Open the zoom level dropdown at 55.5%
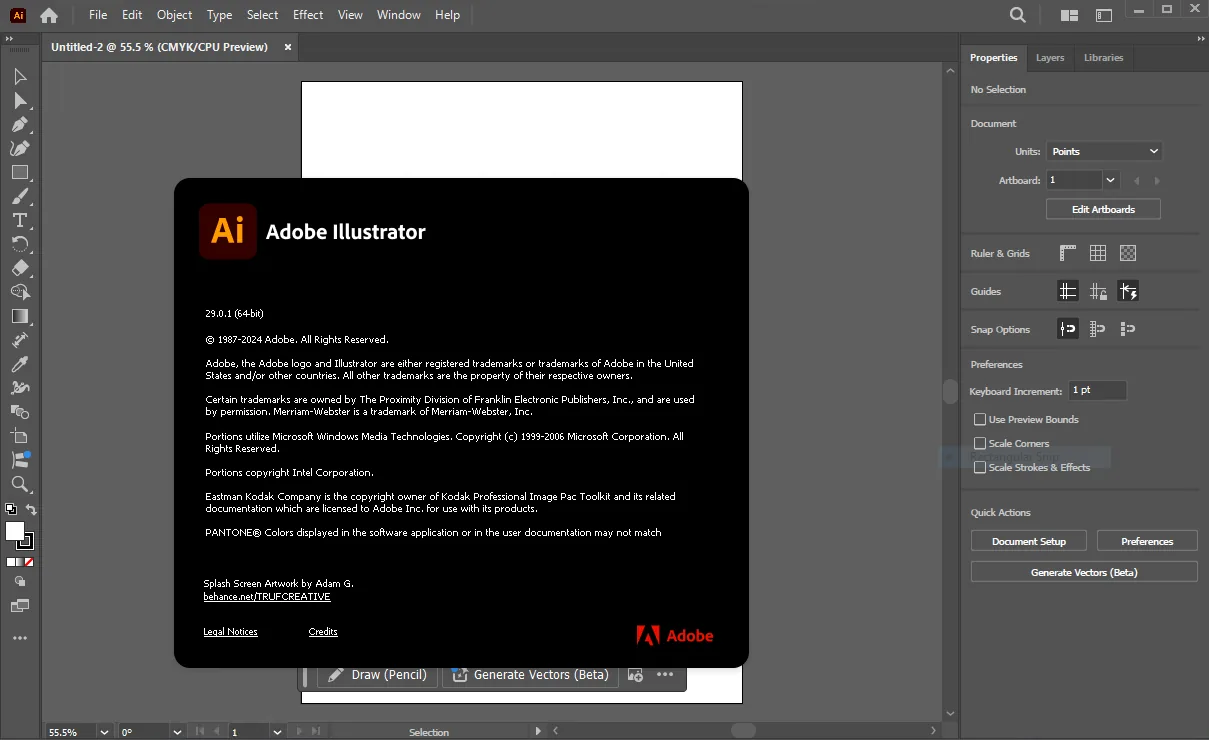 104,732
